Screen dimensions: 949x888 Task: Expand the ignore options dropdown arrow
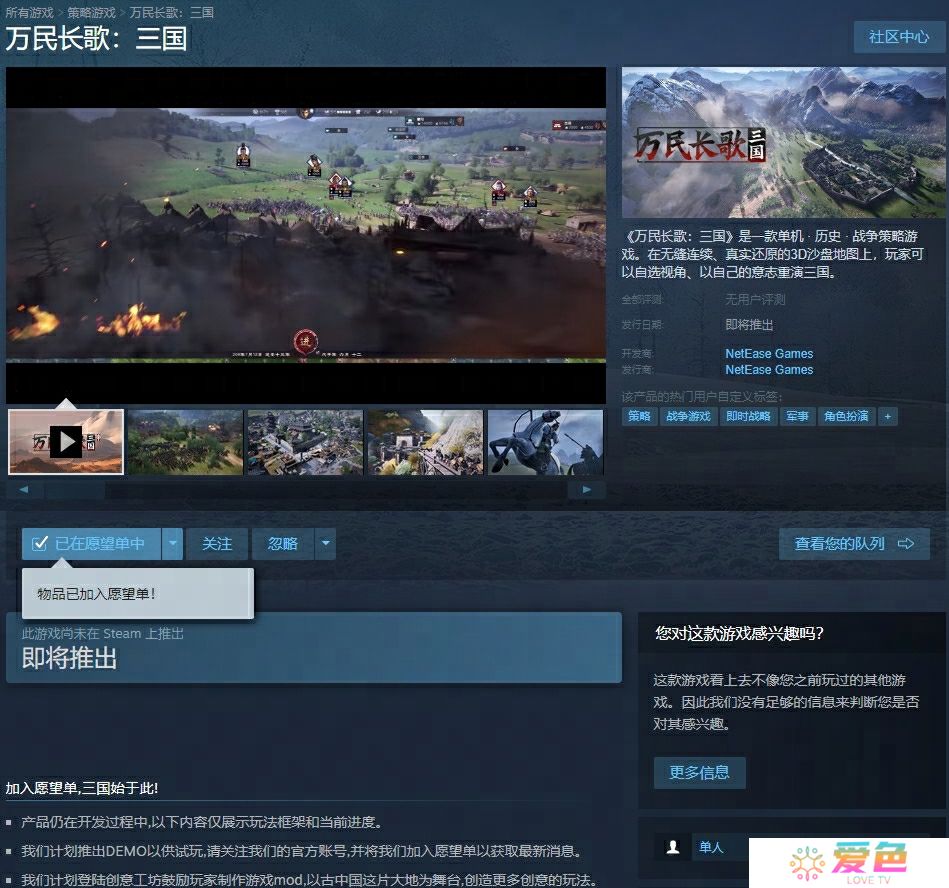(x=326, y=544)
